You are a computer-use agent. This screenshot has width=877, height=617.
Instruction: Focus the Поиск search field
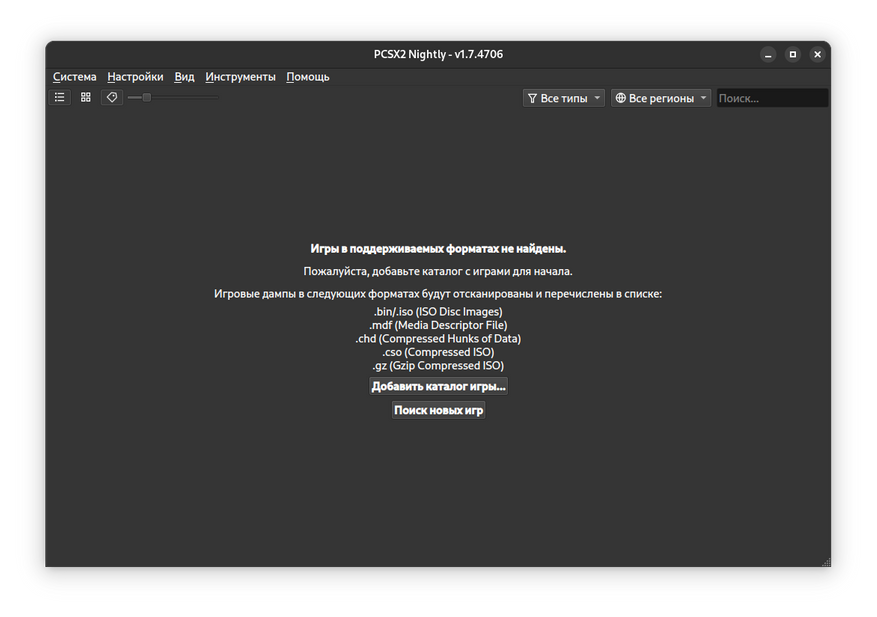pyautogui.click(x=772, y=98)
